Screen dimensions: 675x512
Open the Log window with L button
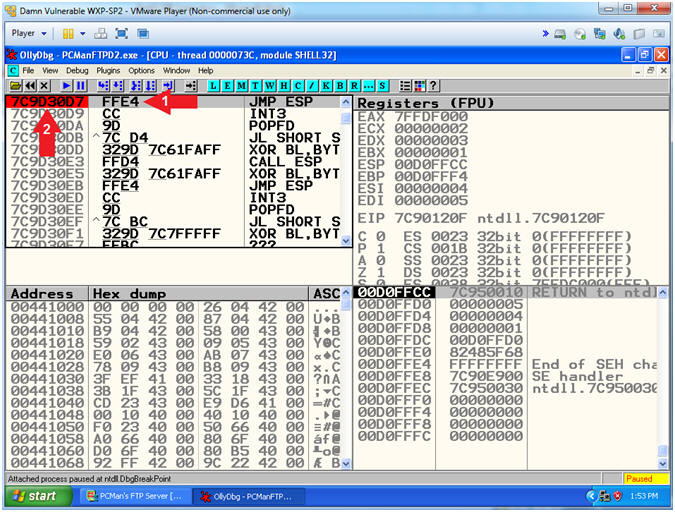click(213, 86)
